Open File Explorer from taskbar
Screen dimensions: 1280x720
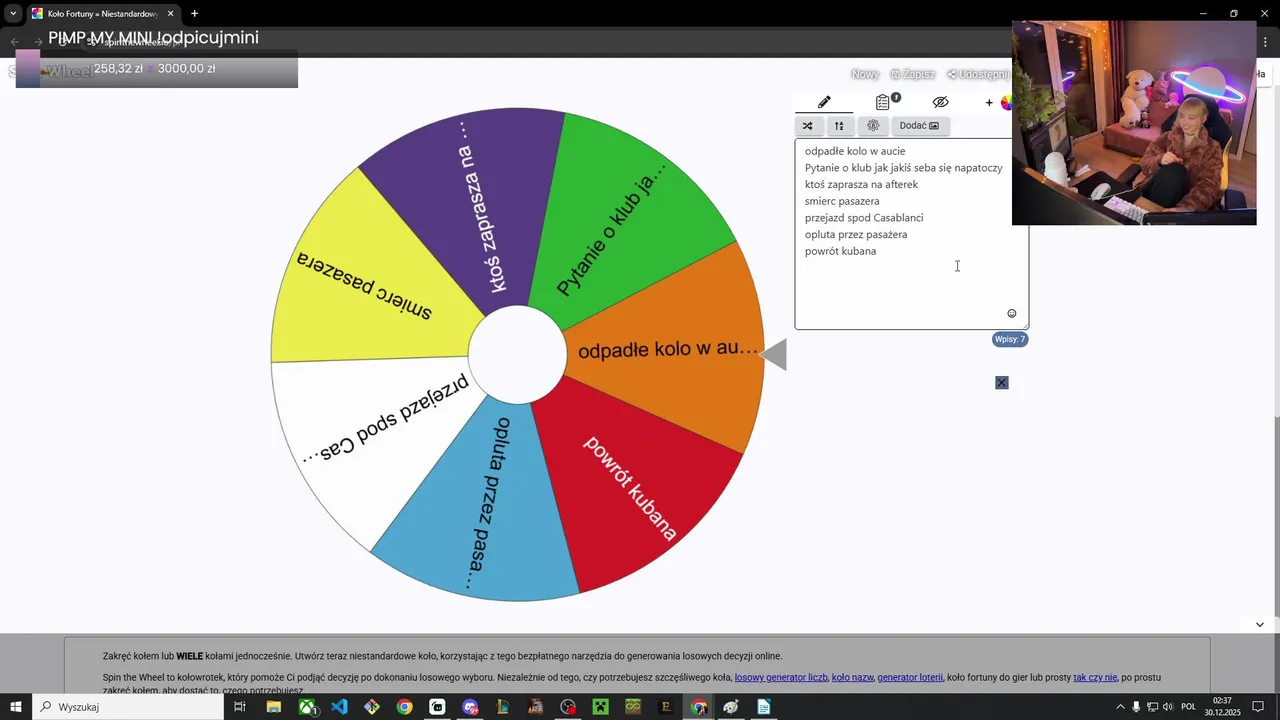pos(273,707)
